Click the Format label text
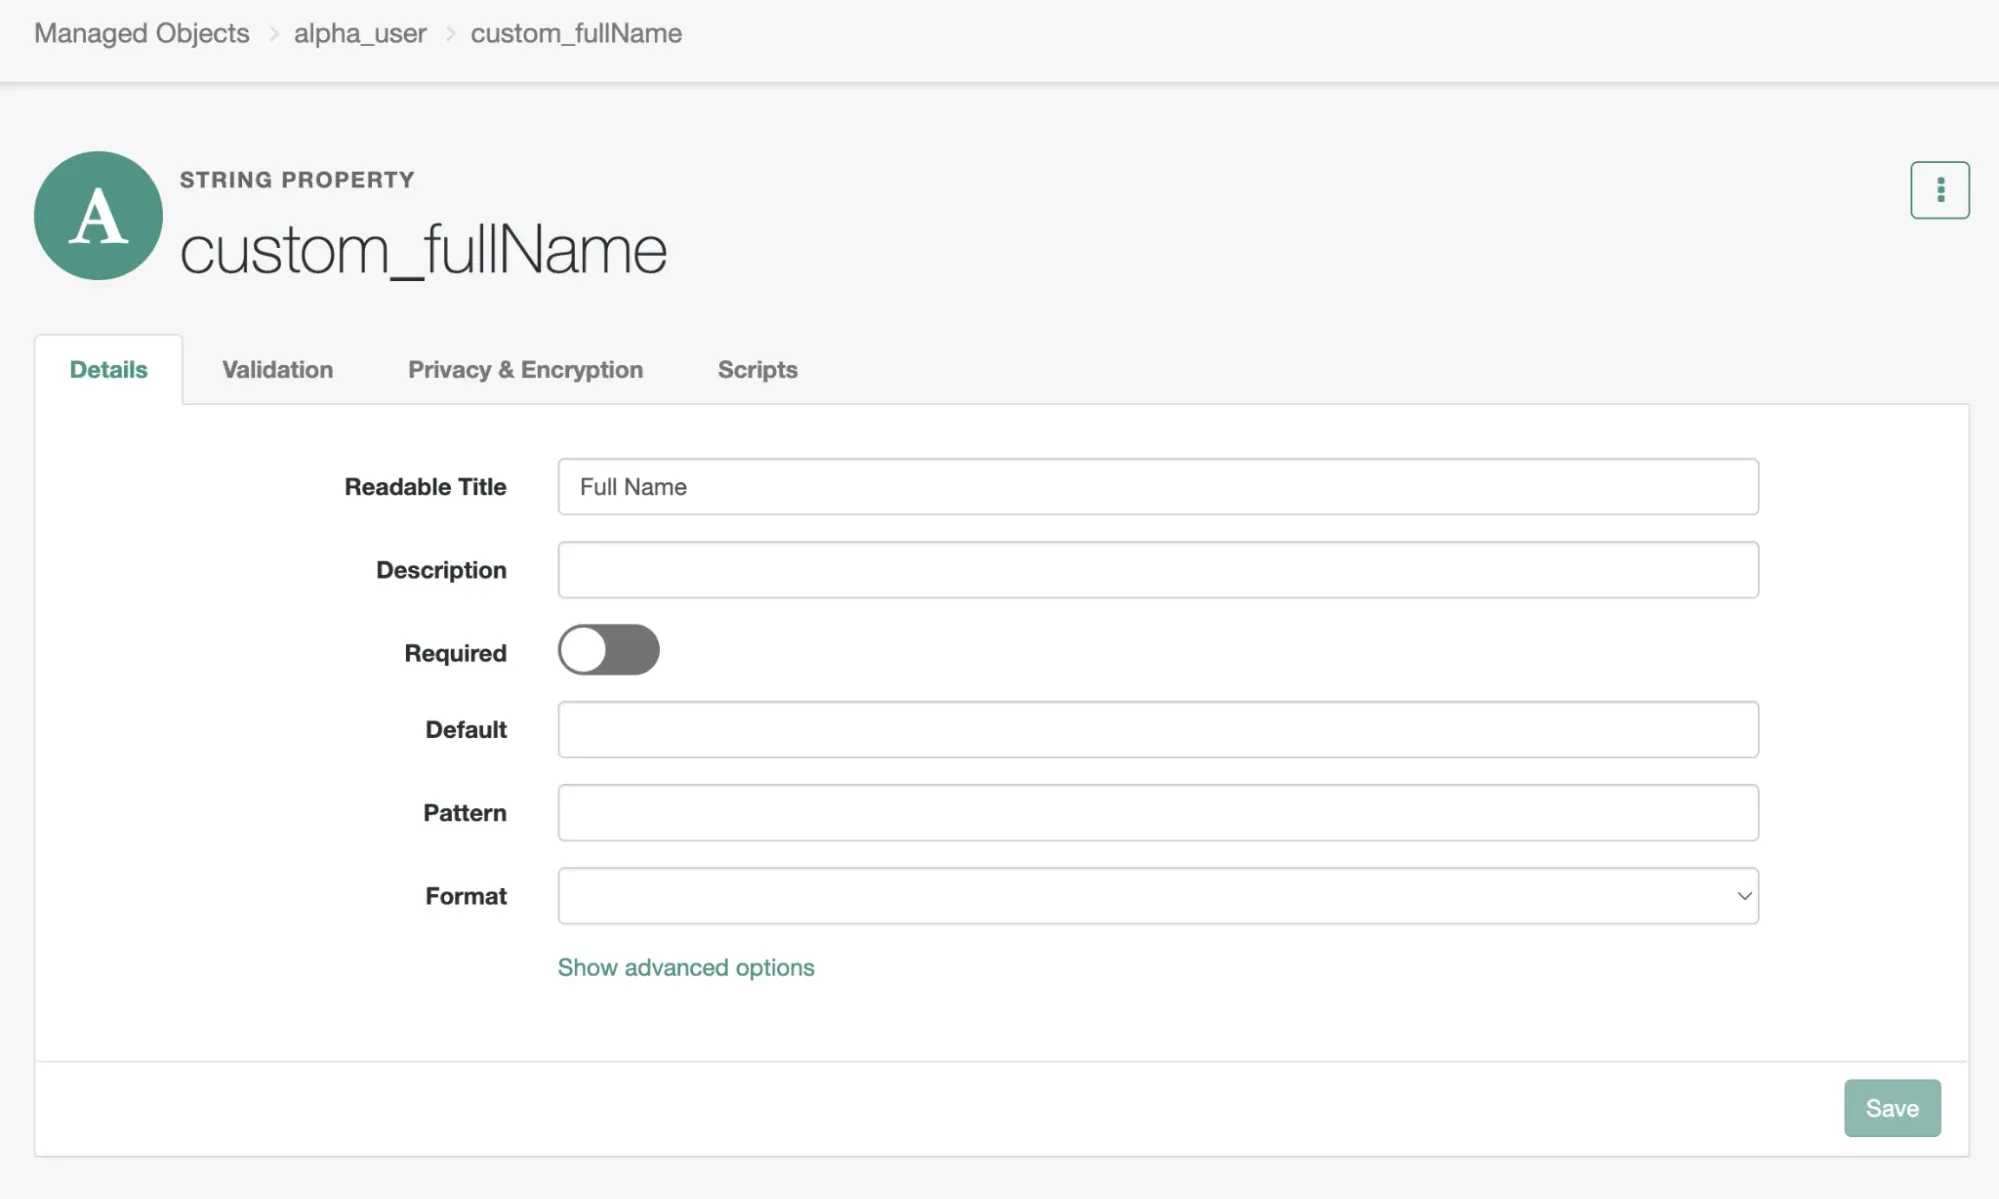Image resolution: width=1999 pixels, height=1199 pixels. pos(466,896)
